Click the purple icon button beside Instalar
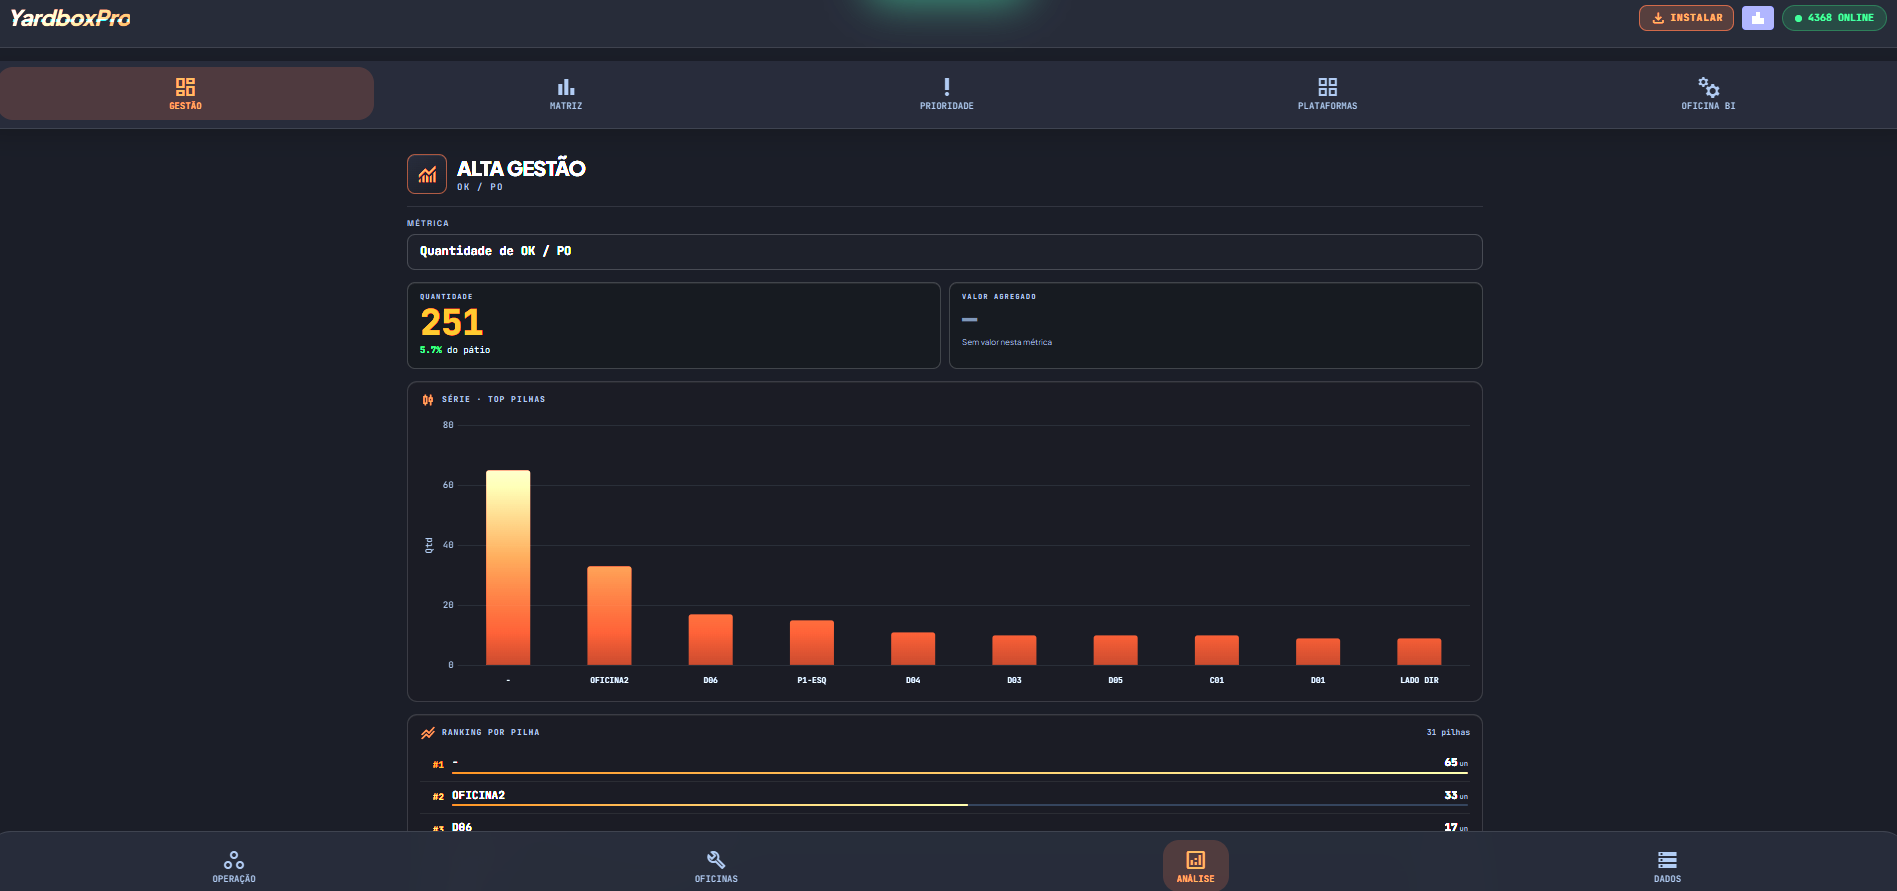 click(x=1757, y=18)
